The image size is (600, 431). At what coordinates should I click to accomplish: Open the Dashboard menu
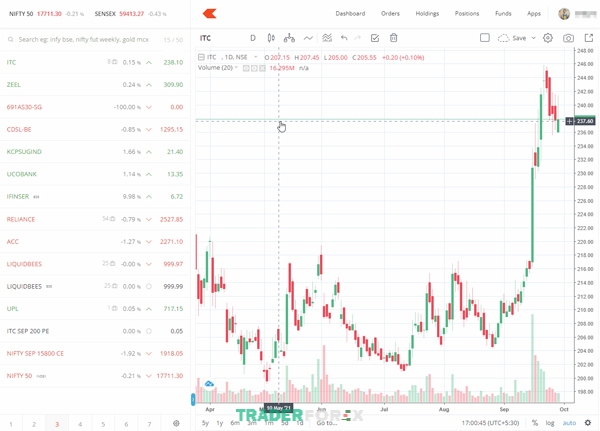pos(350,13)
